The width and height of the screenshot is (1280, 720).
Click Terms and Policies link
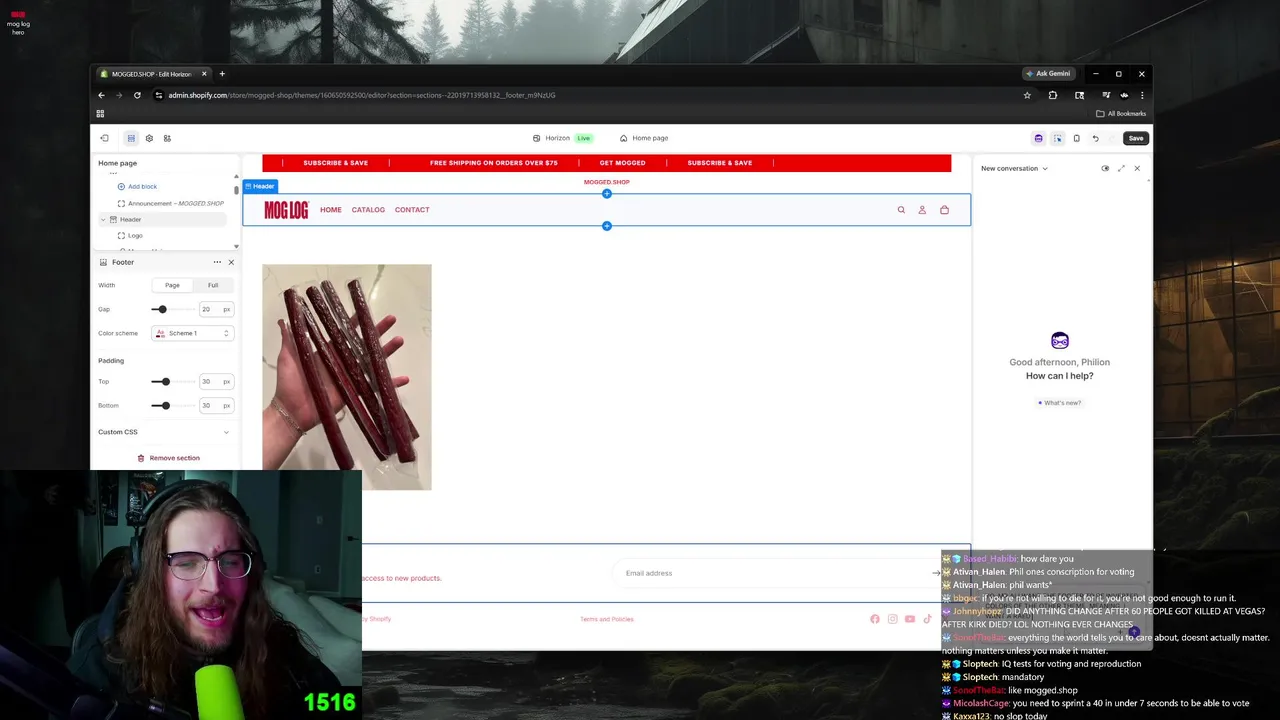pos(607,619)
